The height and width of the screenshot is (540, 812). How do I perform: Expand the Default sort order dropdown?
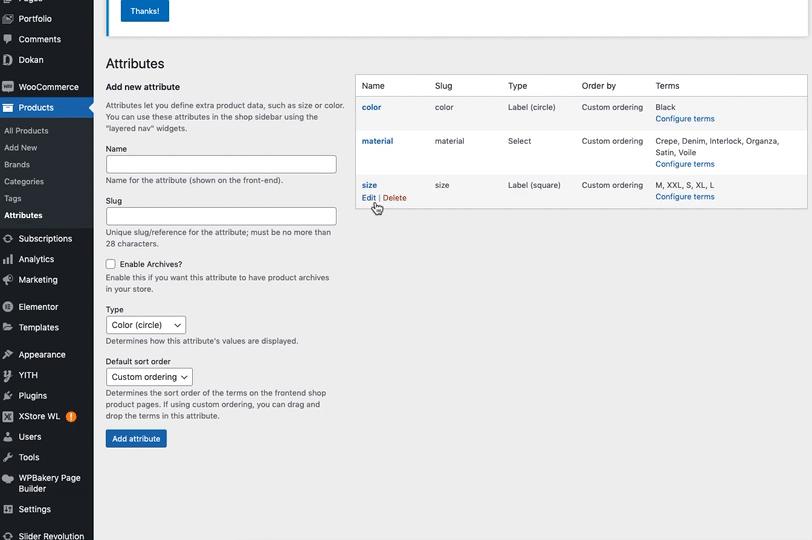click(149, 377)
